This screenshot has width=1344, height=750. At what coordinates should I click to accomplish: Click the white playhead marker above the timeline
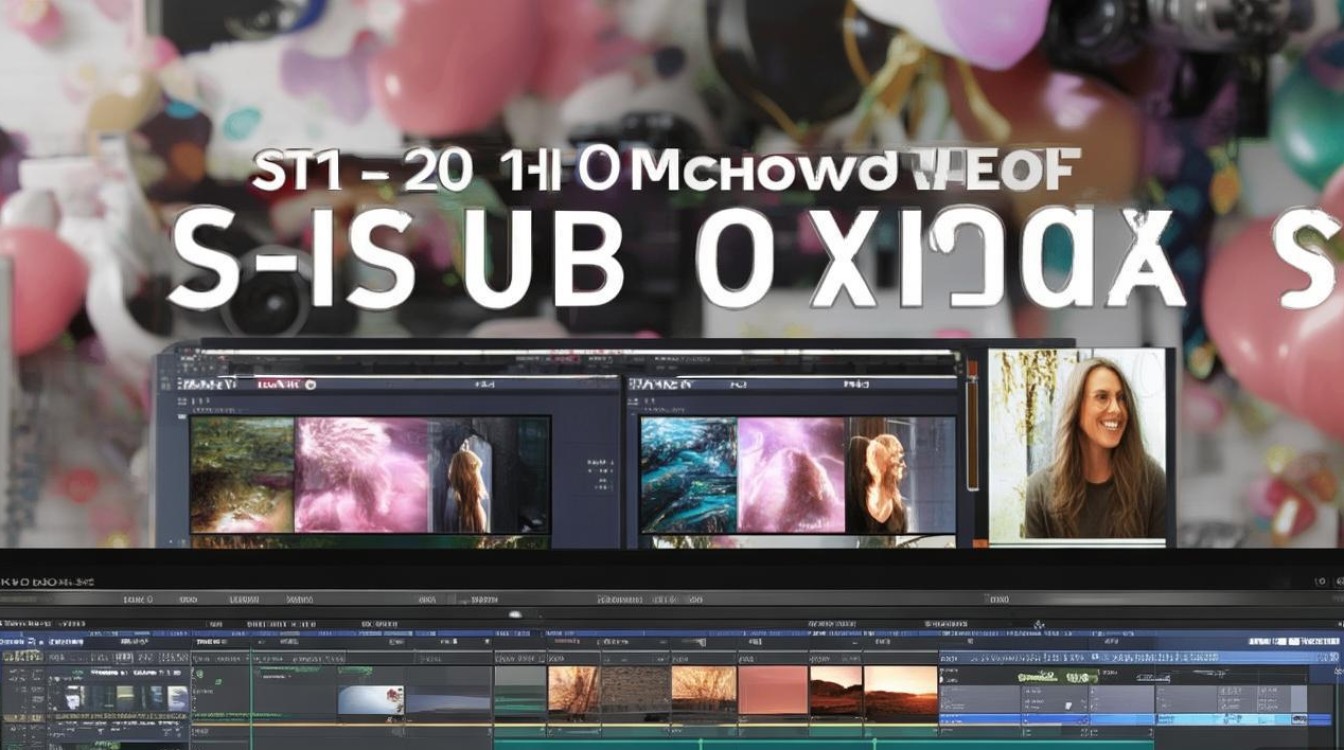coord(516,614)
